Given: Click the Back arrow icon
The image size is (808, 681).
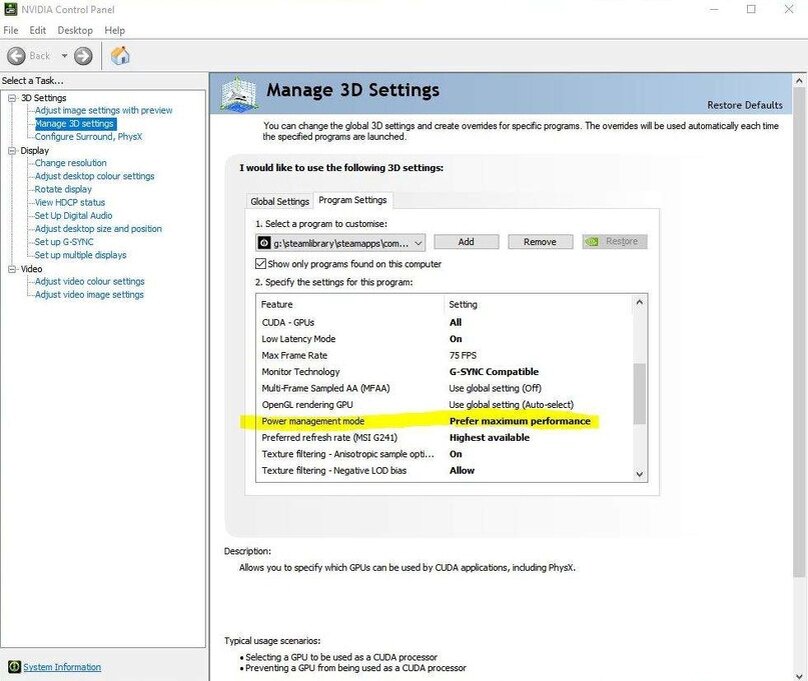Looking at the screenshot, I should pyautogui.click(x=16, y=56).
